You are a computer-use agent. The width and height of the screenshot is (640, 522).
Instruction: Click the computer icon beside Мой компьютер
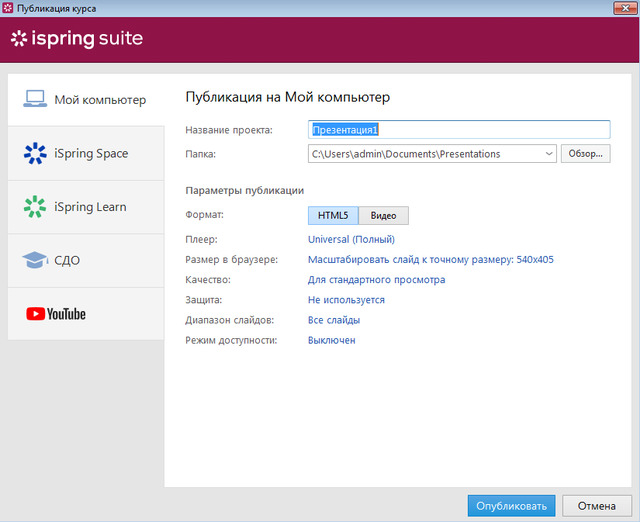tap(35, 99)
